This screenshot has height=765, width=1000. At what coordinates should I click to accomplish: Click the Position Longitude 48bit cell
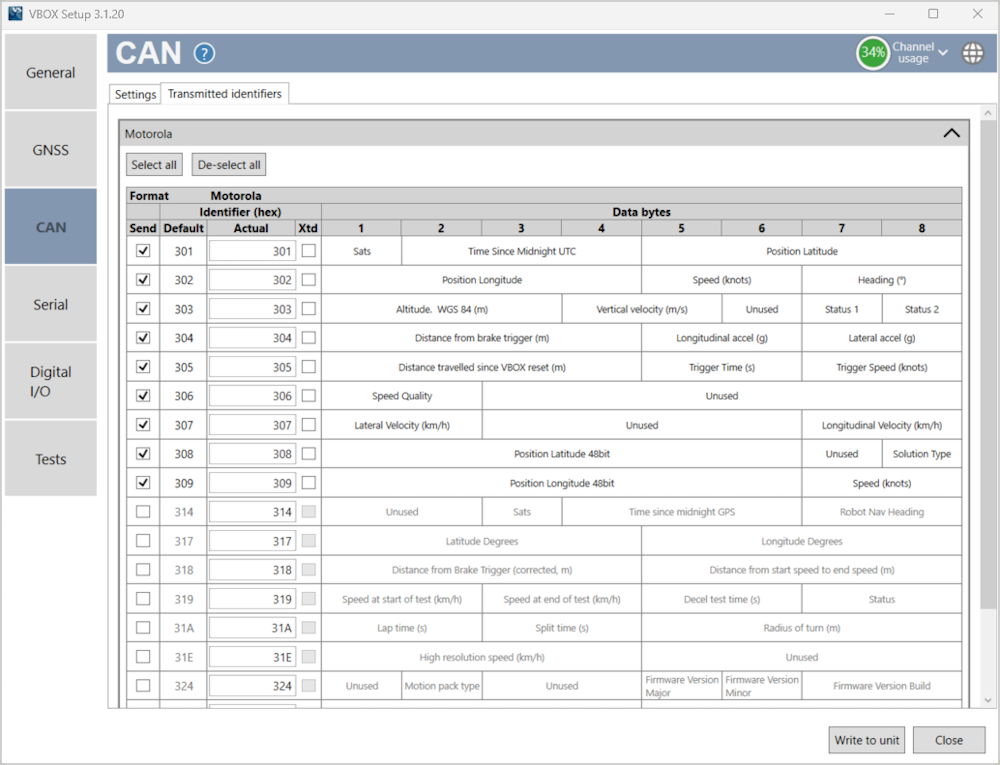coord(562,483)
